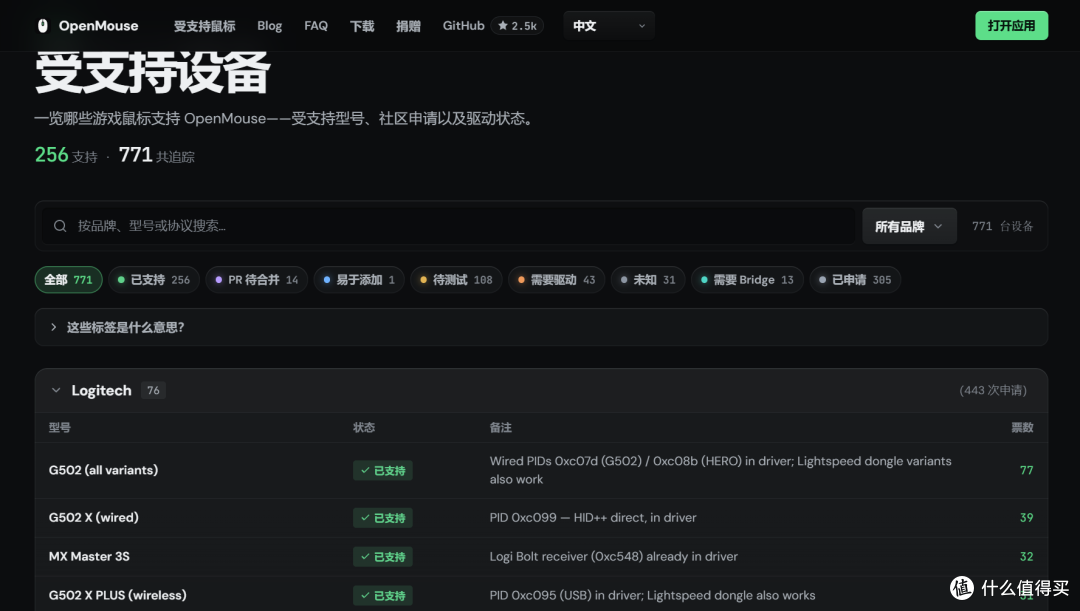Focus the brand, model or protocol search field
This screenshot has height=611, width=1080.
tap(448, 226)
